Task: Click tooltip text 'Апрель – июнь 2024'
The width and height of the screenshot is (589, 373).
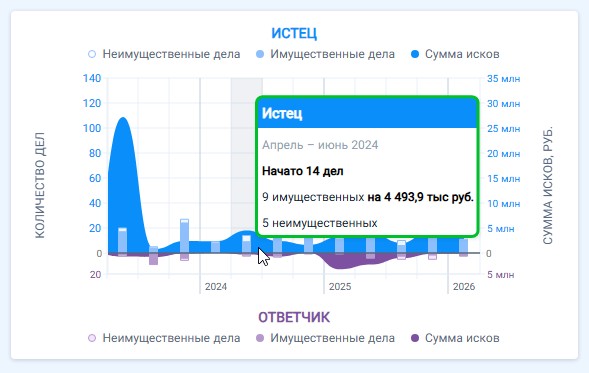Action: click(x=320, y=145)
